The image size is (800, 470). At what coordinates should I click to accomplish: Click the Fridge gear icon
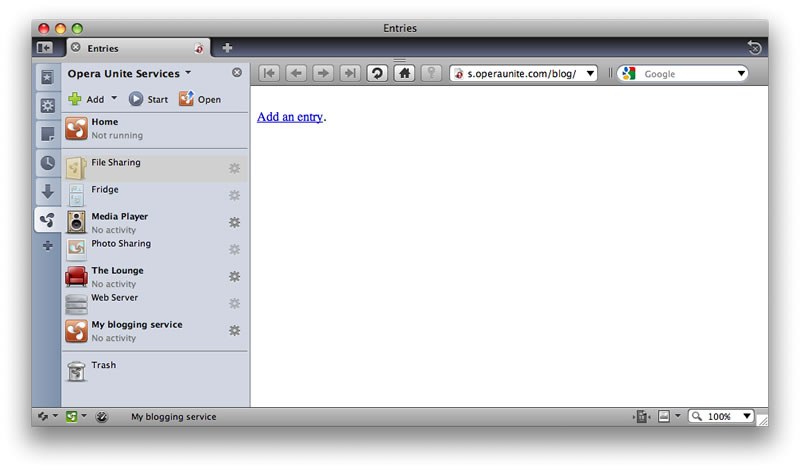pos(234,195)
